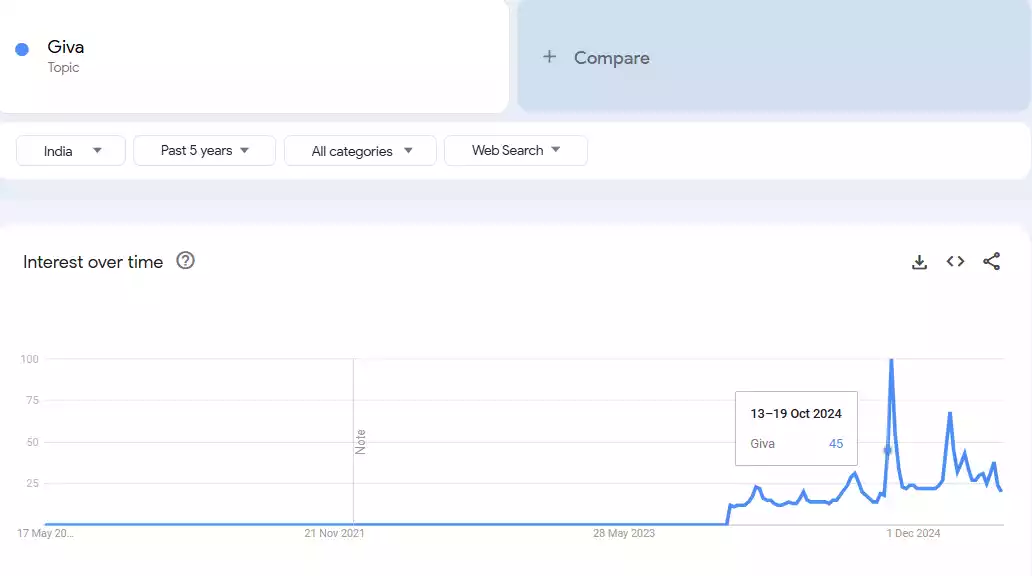Select the highlighted October 2024 data point
The height and width of the screenshot is (576, 1032).
pyautogui.click(x=886, y=451)
